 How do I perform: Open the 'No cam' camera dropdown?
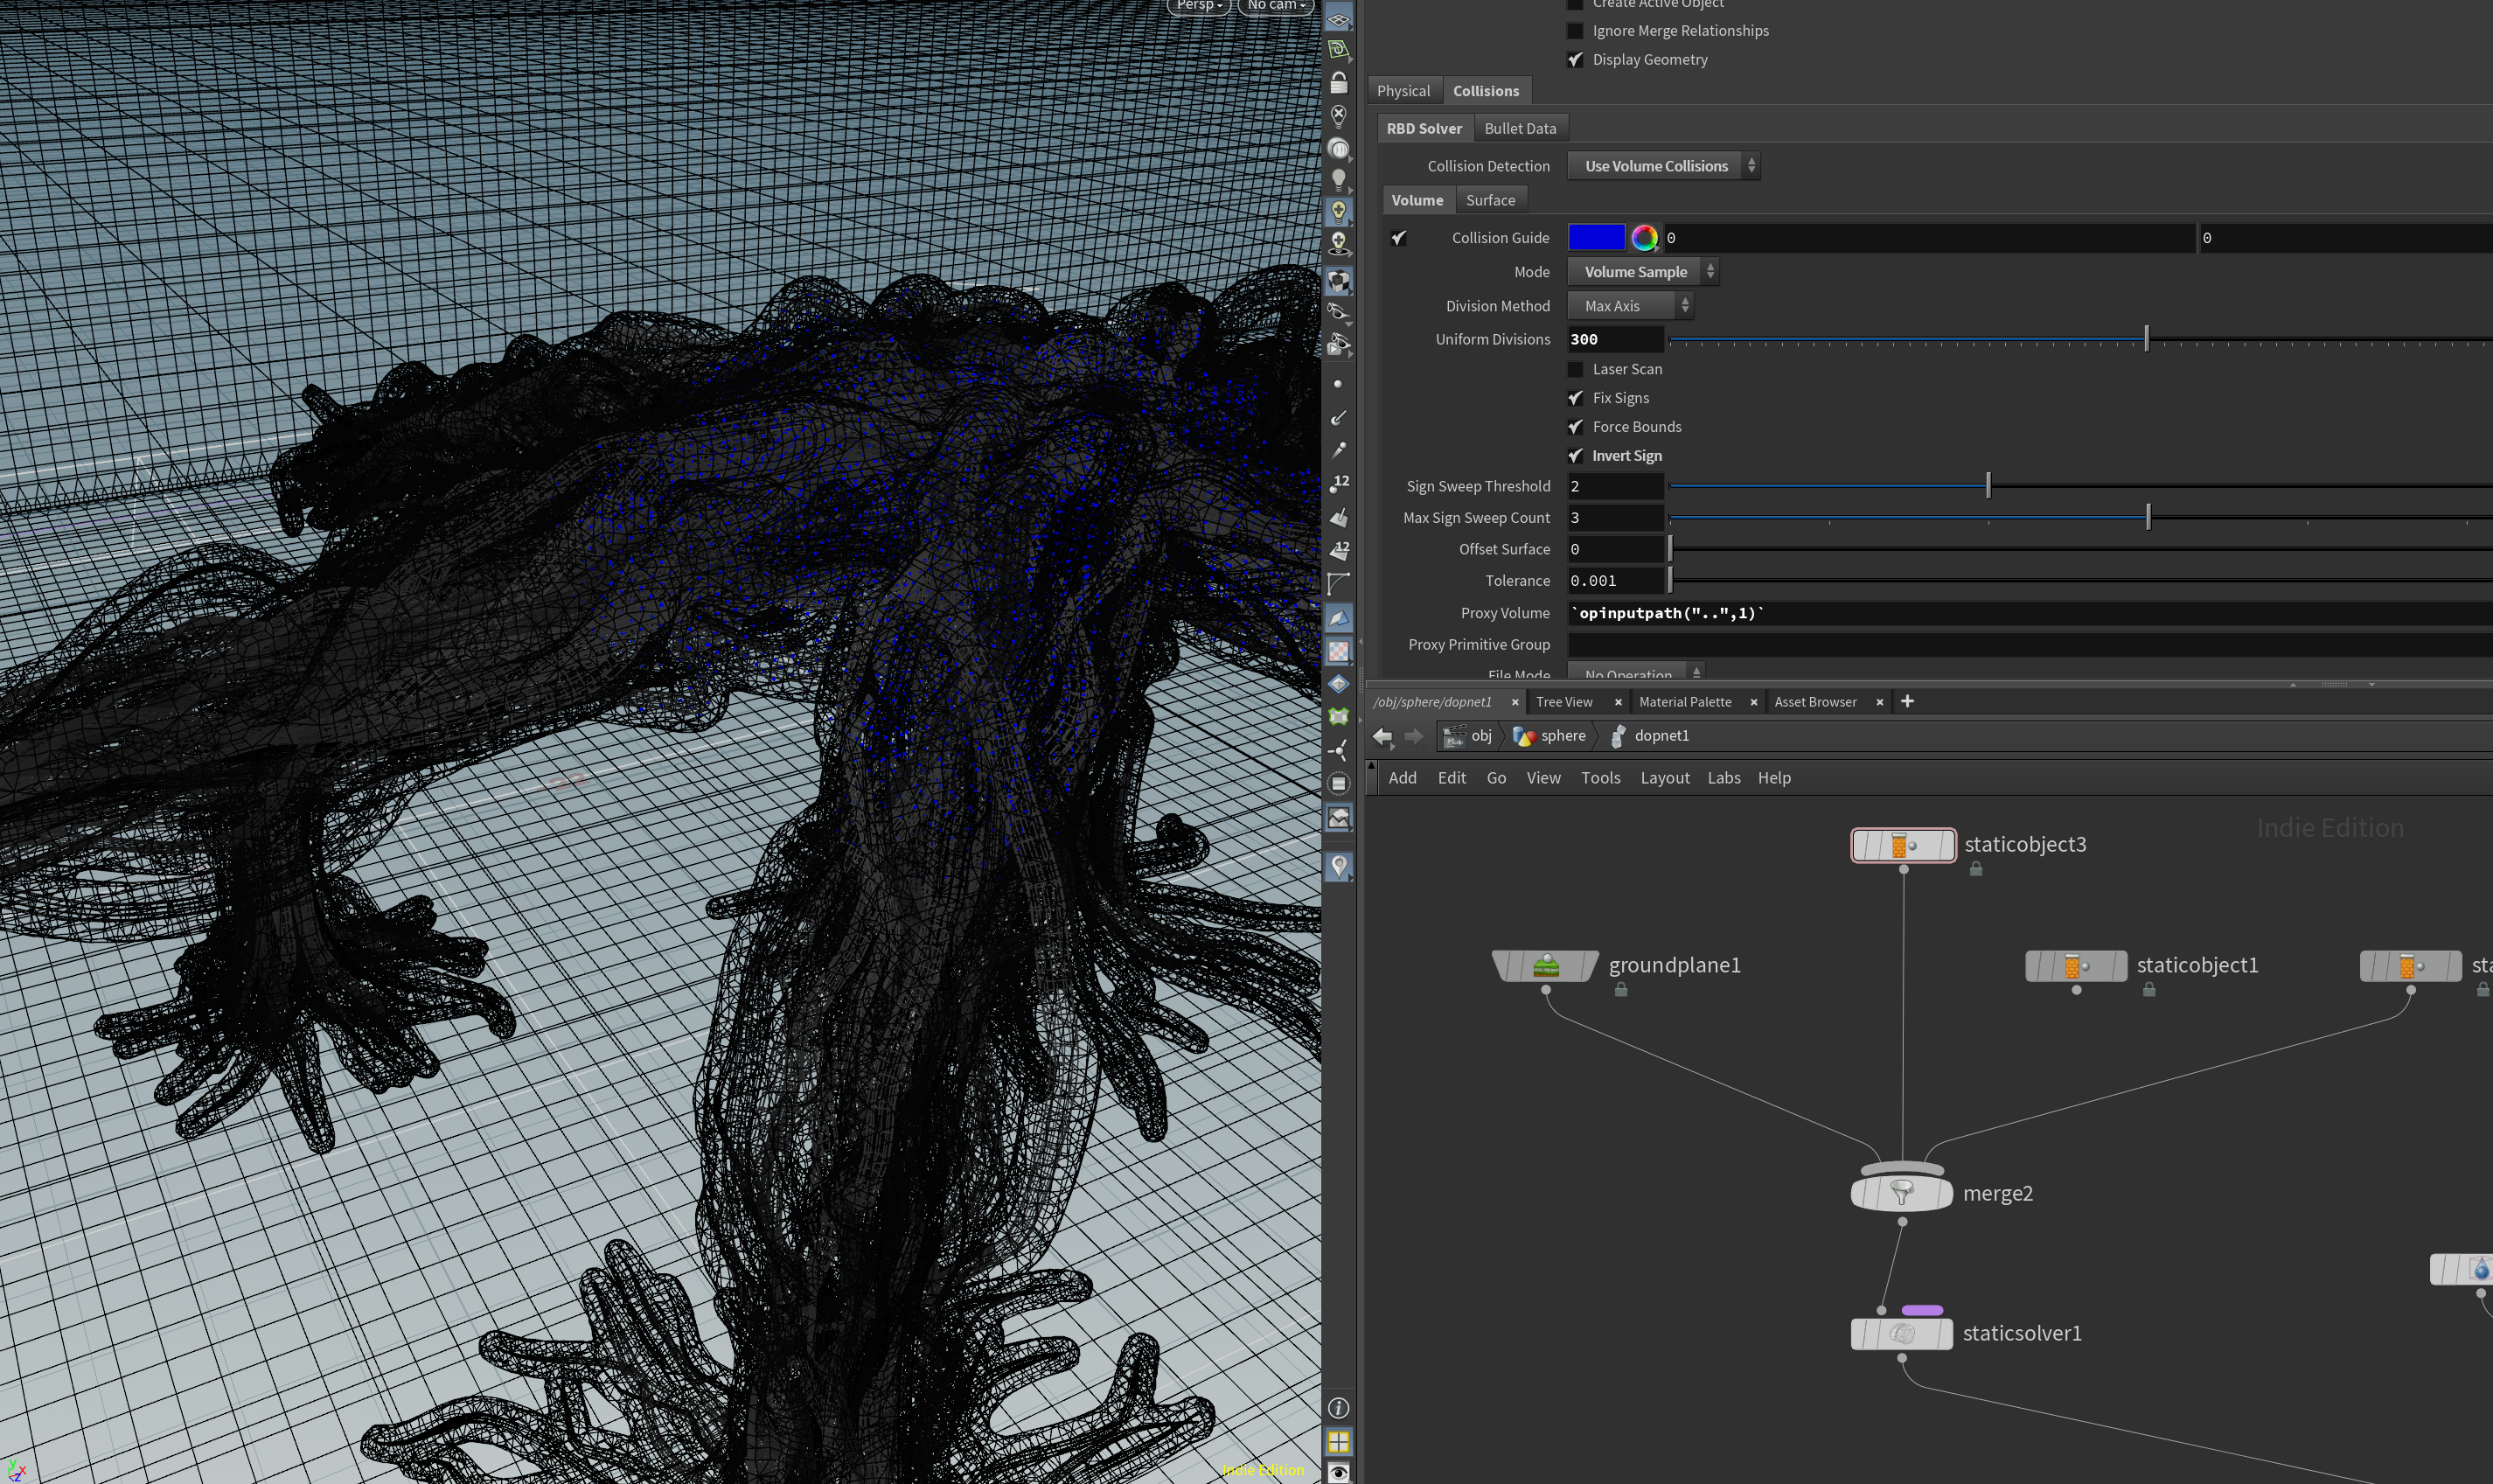[1276, 6]
